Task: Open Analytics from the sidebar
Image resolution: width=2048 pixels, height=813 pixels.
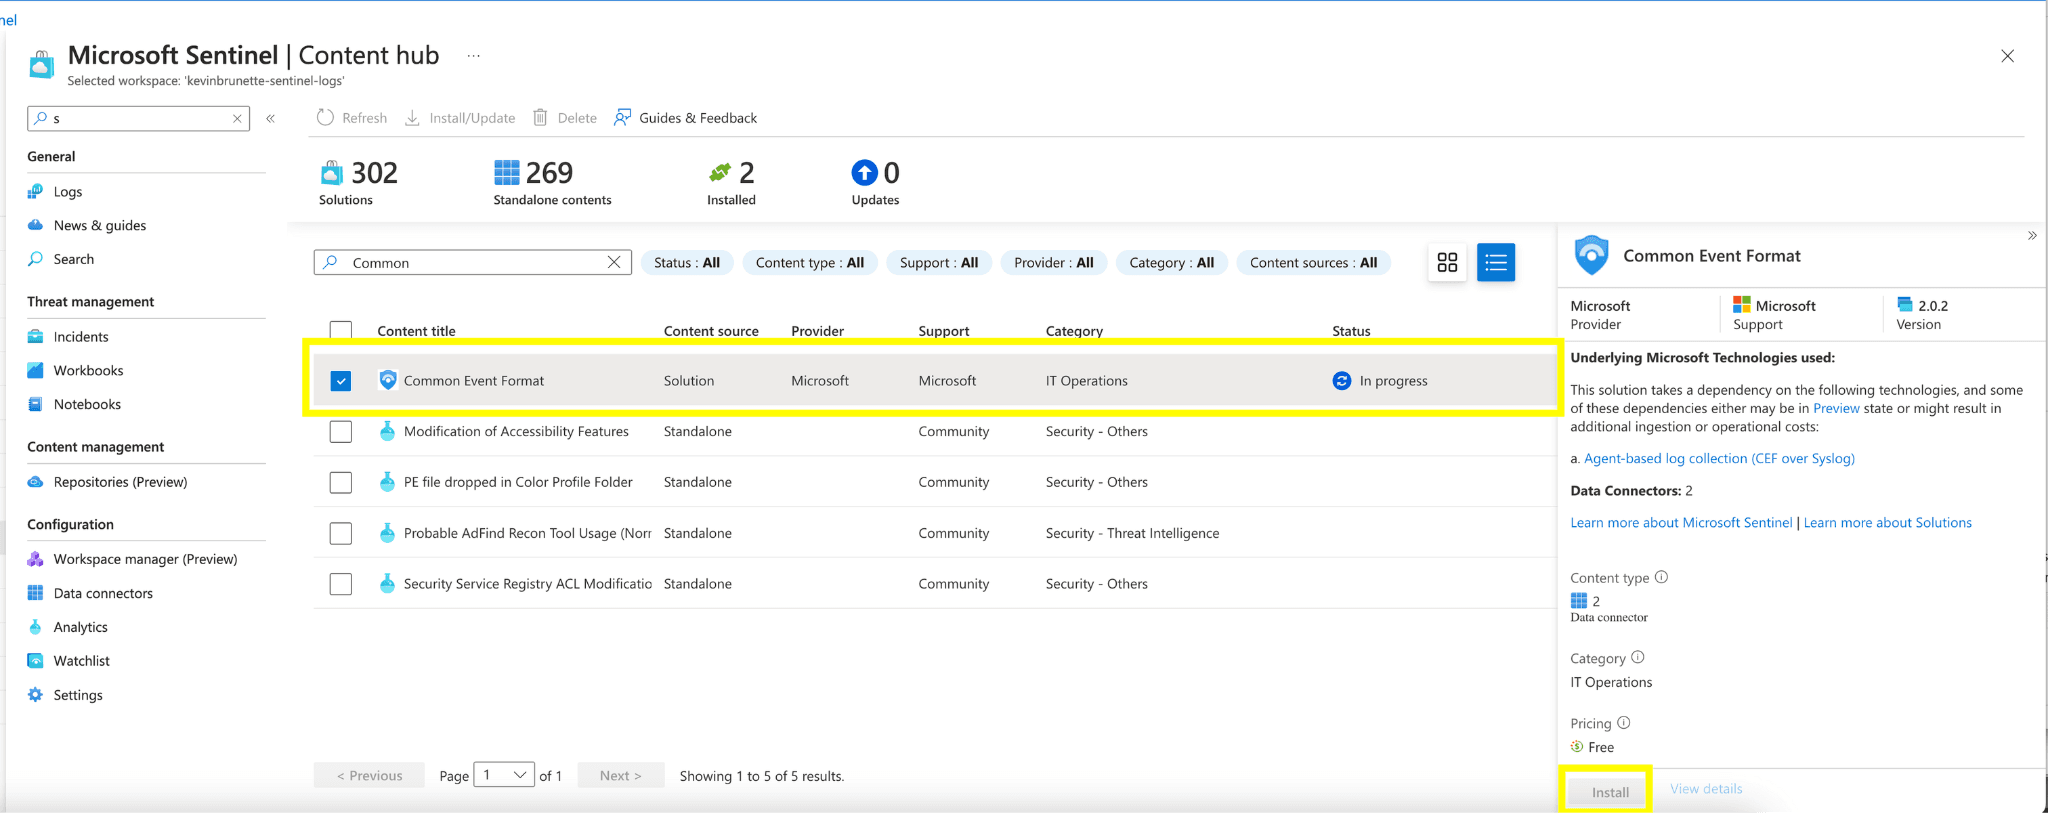Action: tap(80, 627)
